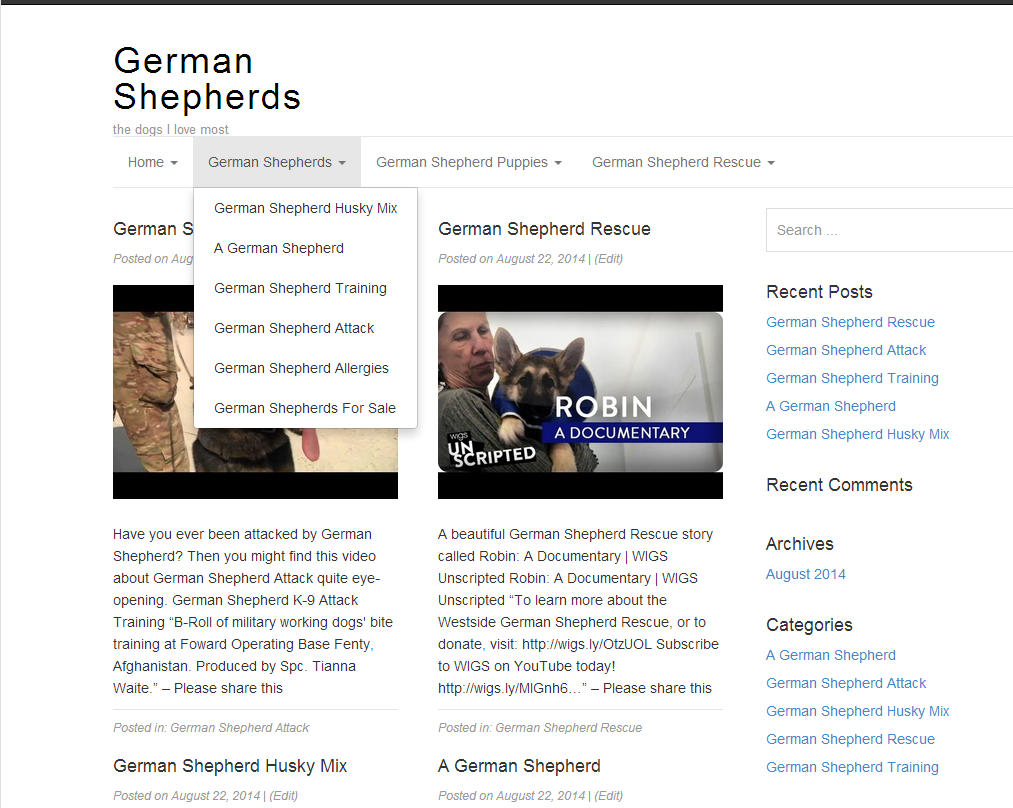Image resolution: width=1013 pixels, height=808 pixels.
Task: Click the Recent Comments heading
Action: pos(839,485)
